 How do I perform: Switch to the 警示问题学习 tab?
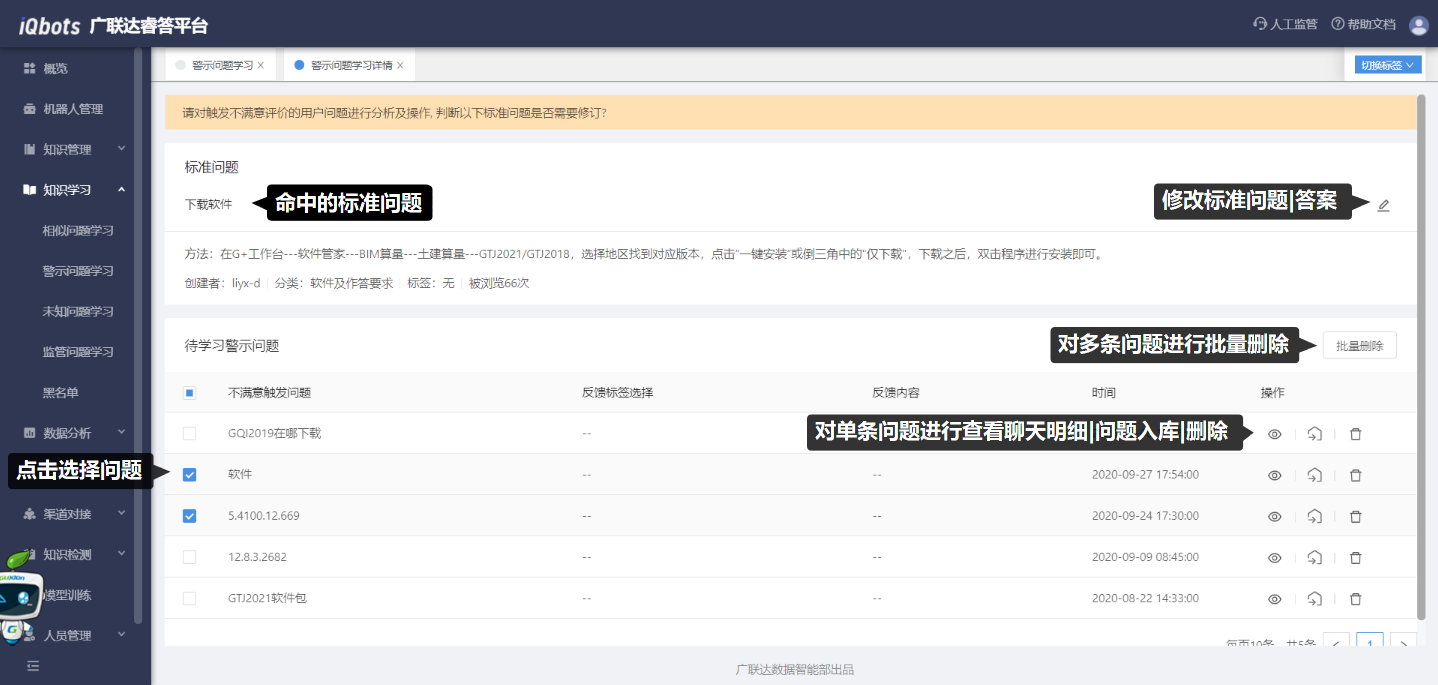pyautogui.click(x=222, y=65)
